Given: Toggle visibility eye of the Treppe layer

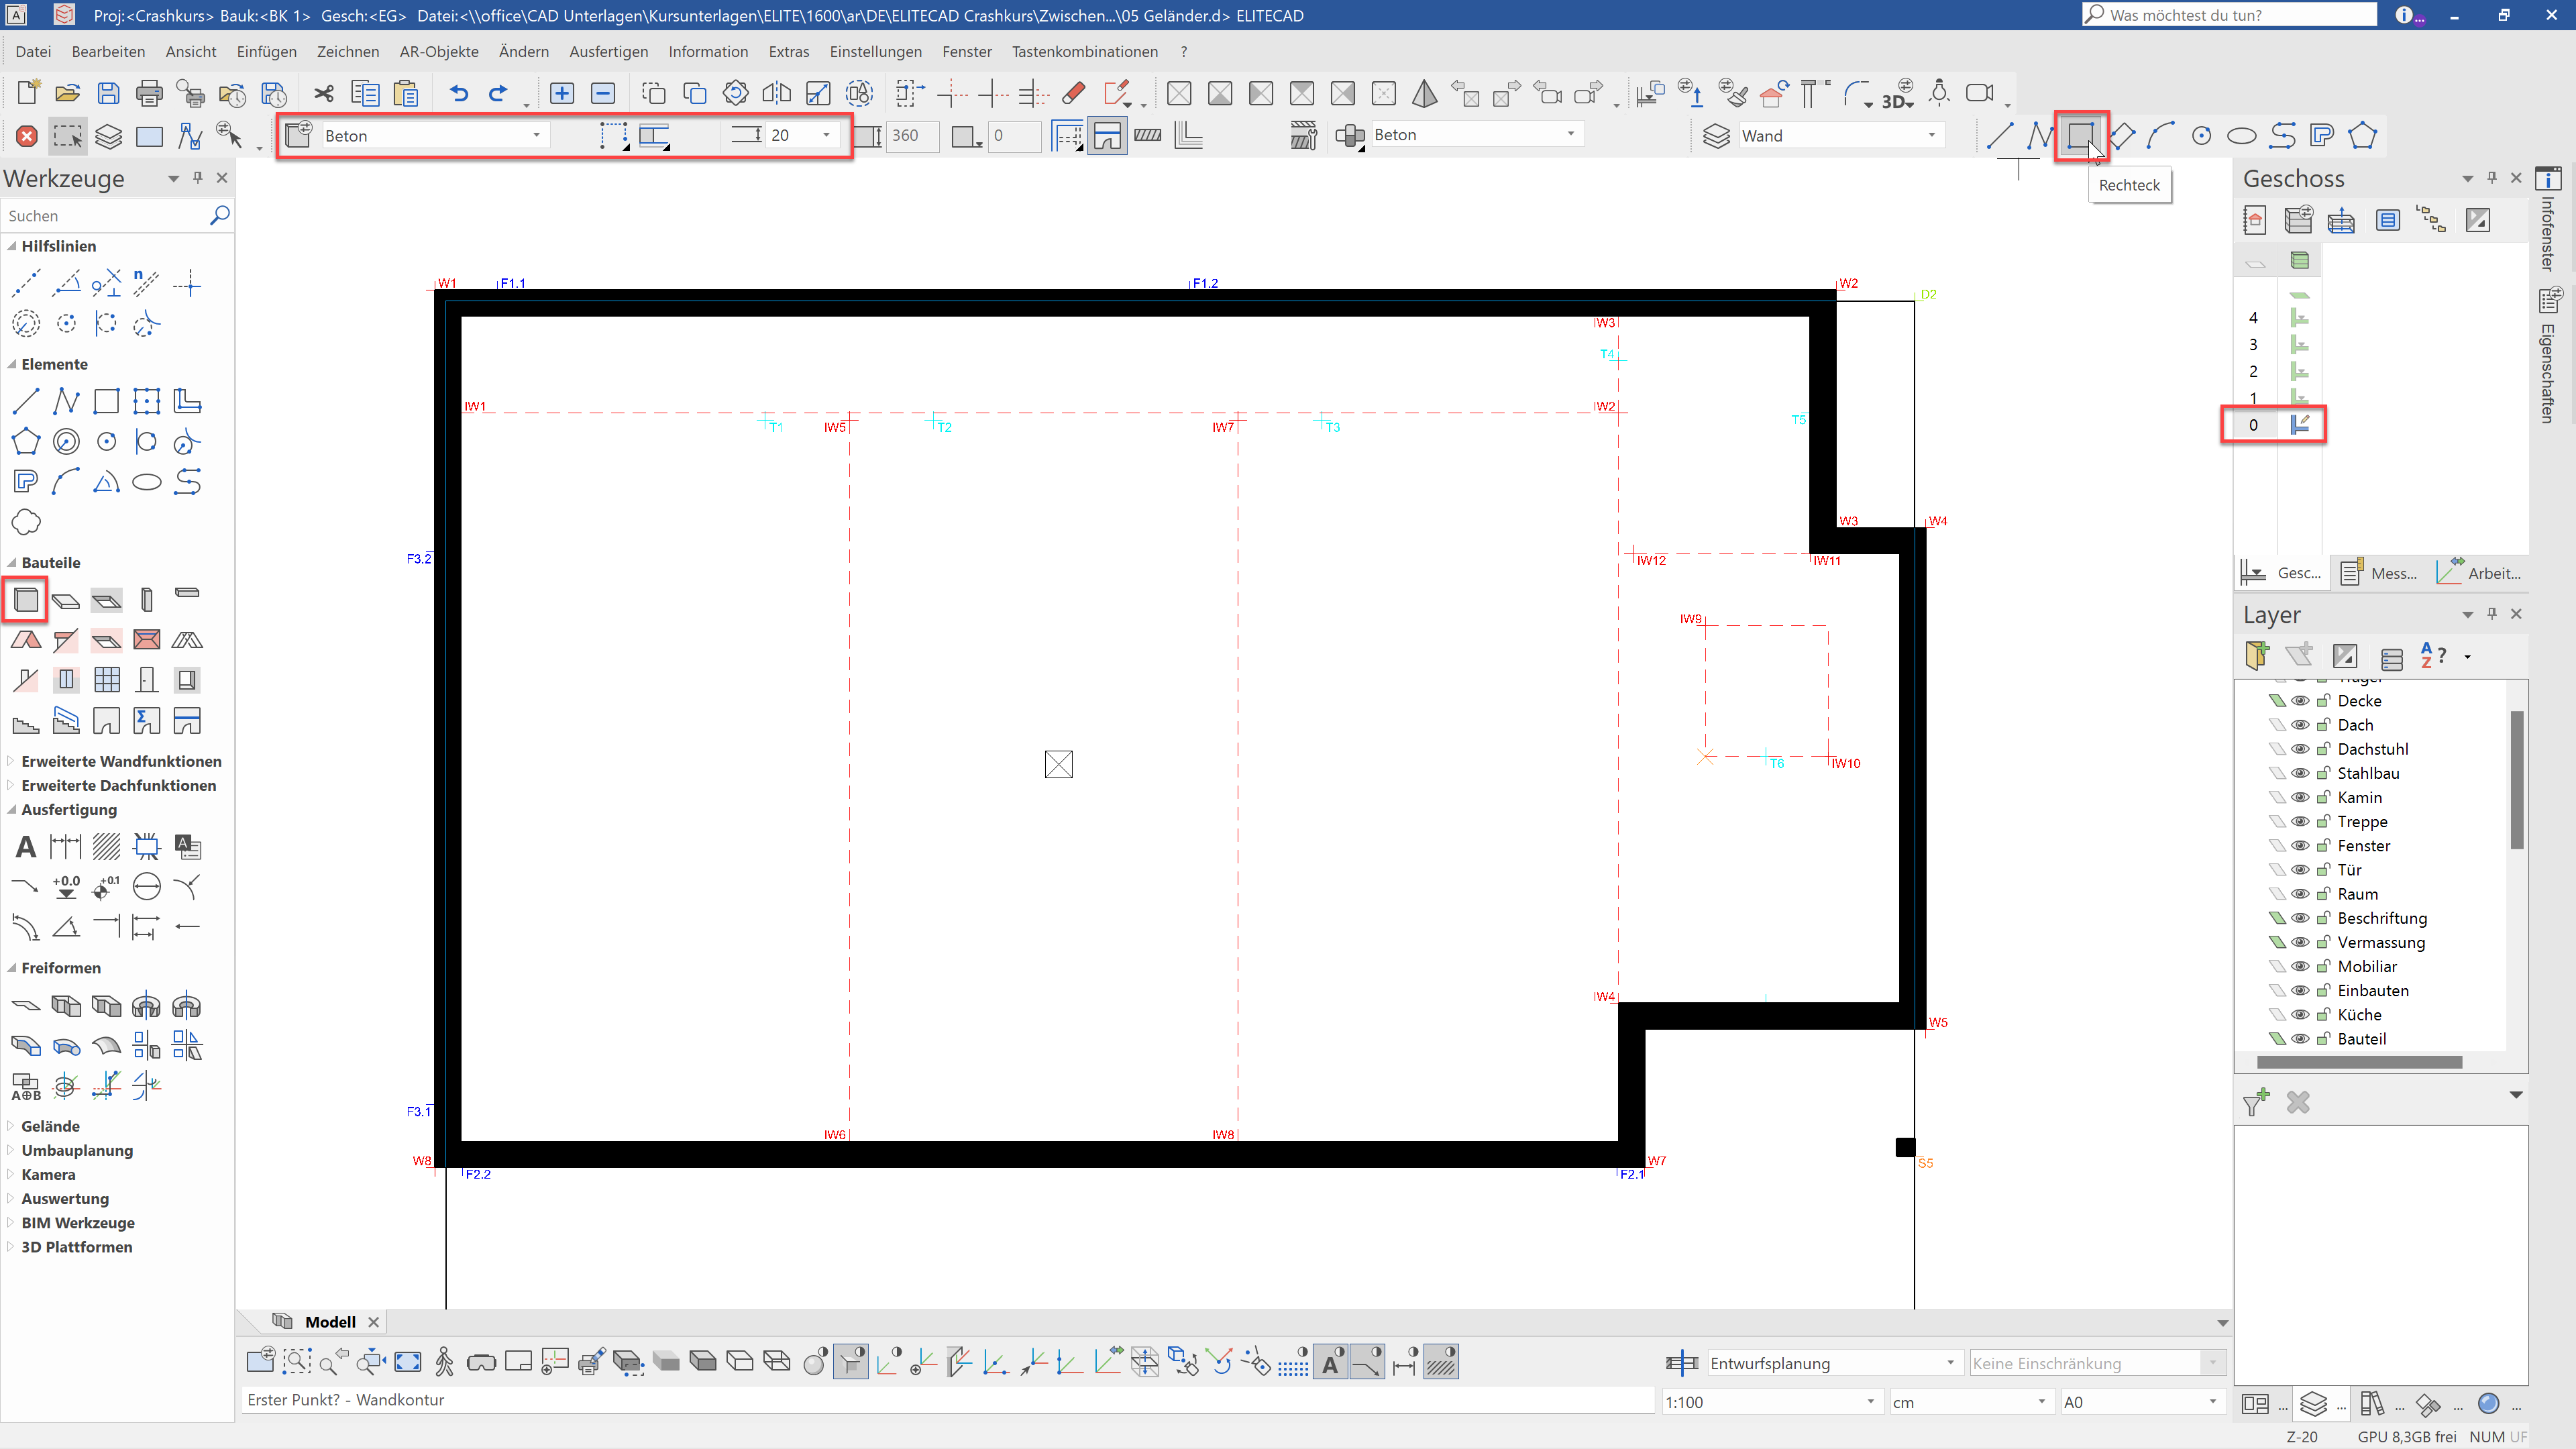Looking at the screenshot, I should pyautogui.click(x=2299, y=822).
